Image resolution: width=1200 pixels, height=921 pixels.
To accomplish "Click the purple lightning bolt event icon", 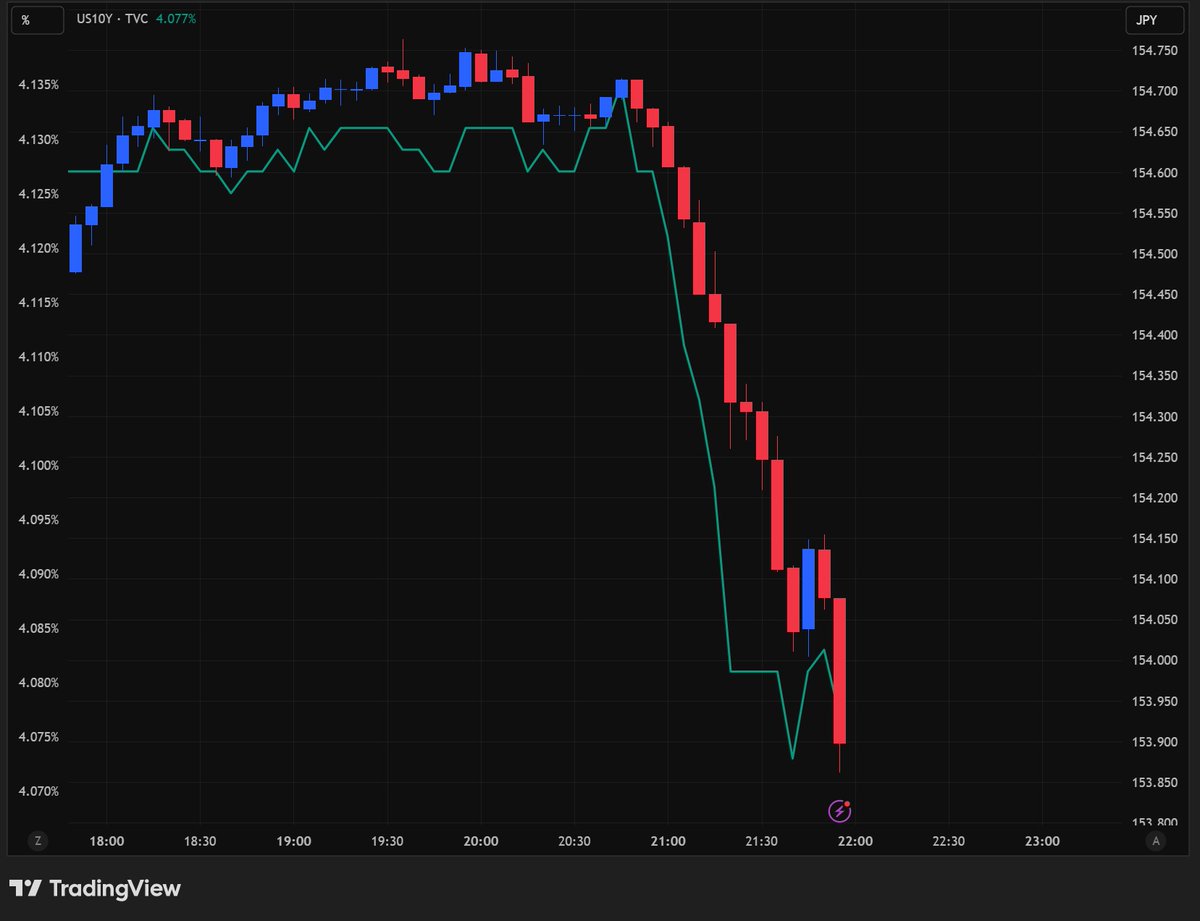I will 839,811.
